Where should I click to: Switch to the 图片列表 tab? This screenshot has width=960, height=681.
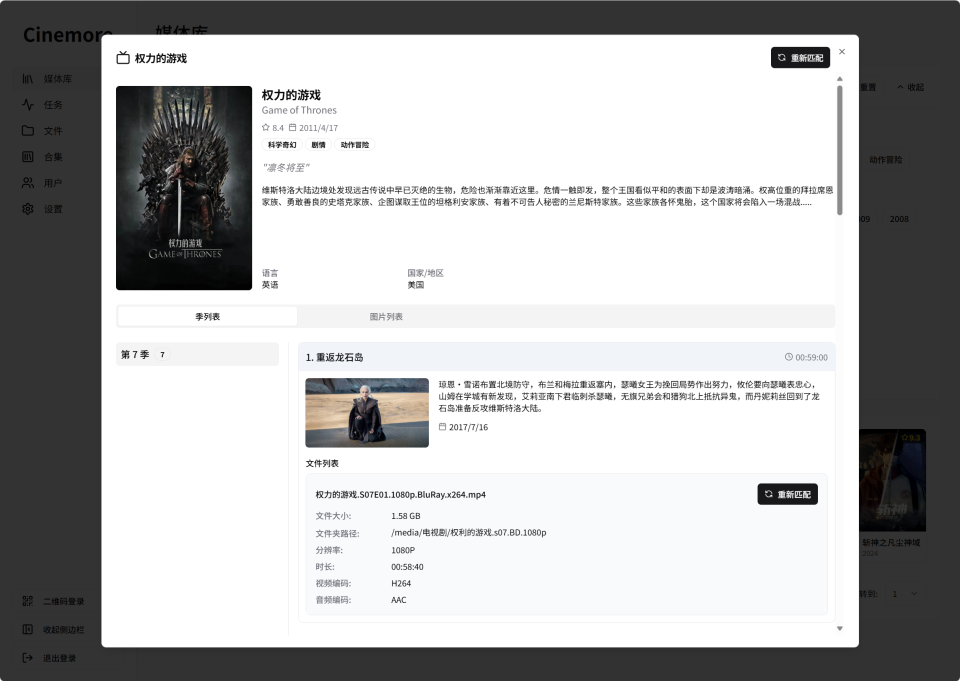coord(386,317)
